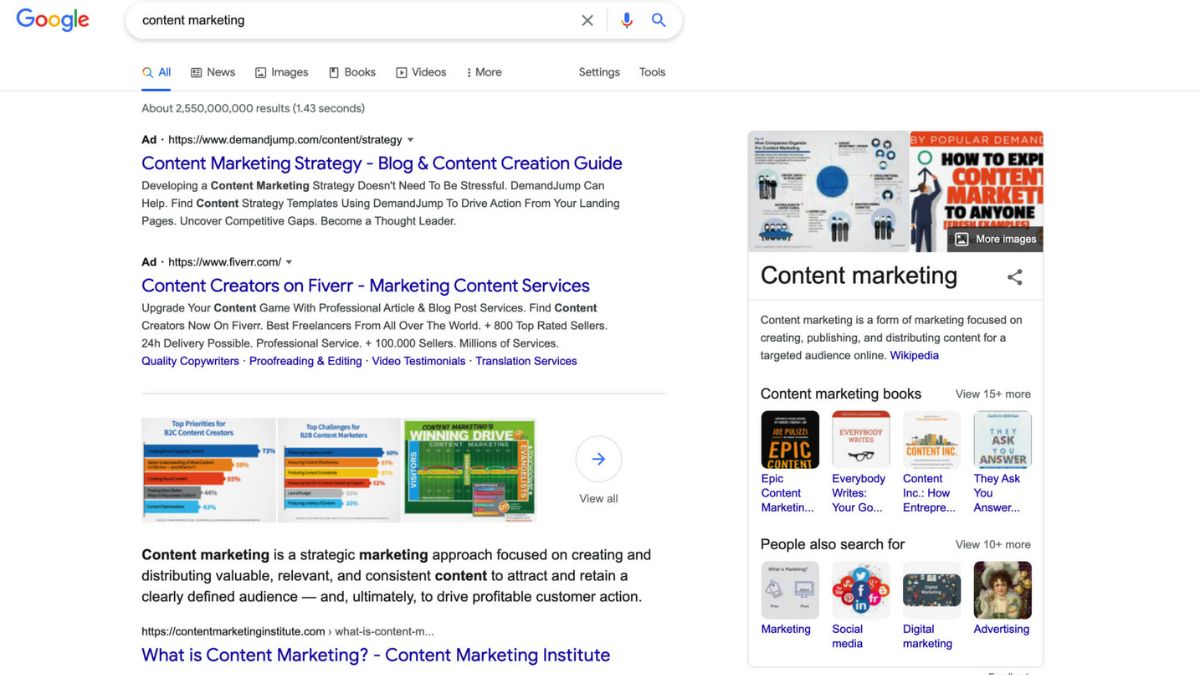Screen dimensions: 1200x675
Task: Click the About 2,550,000,000 results text
Action: pyautogui.click(x=253, y=108)
